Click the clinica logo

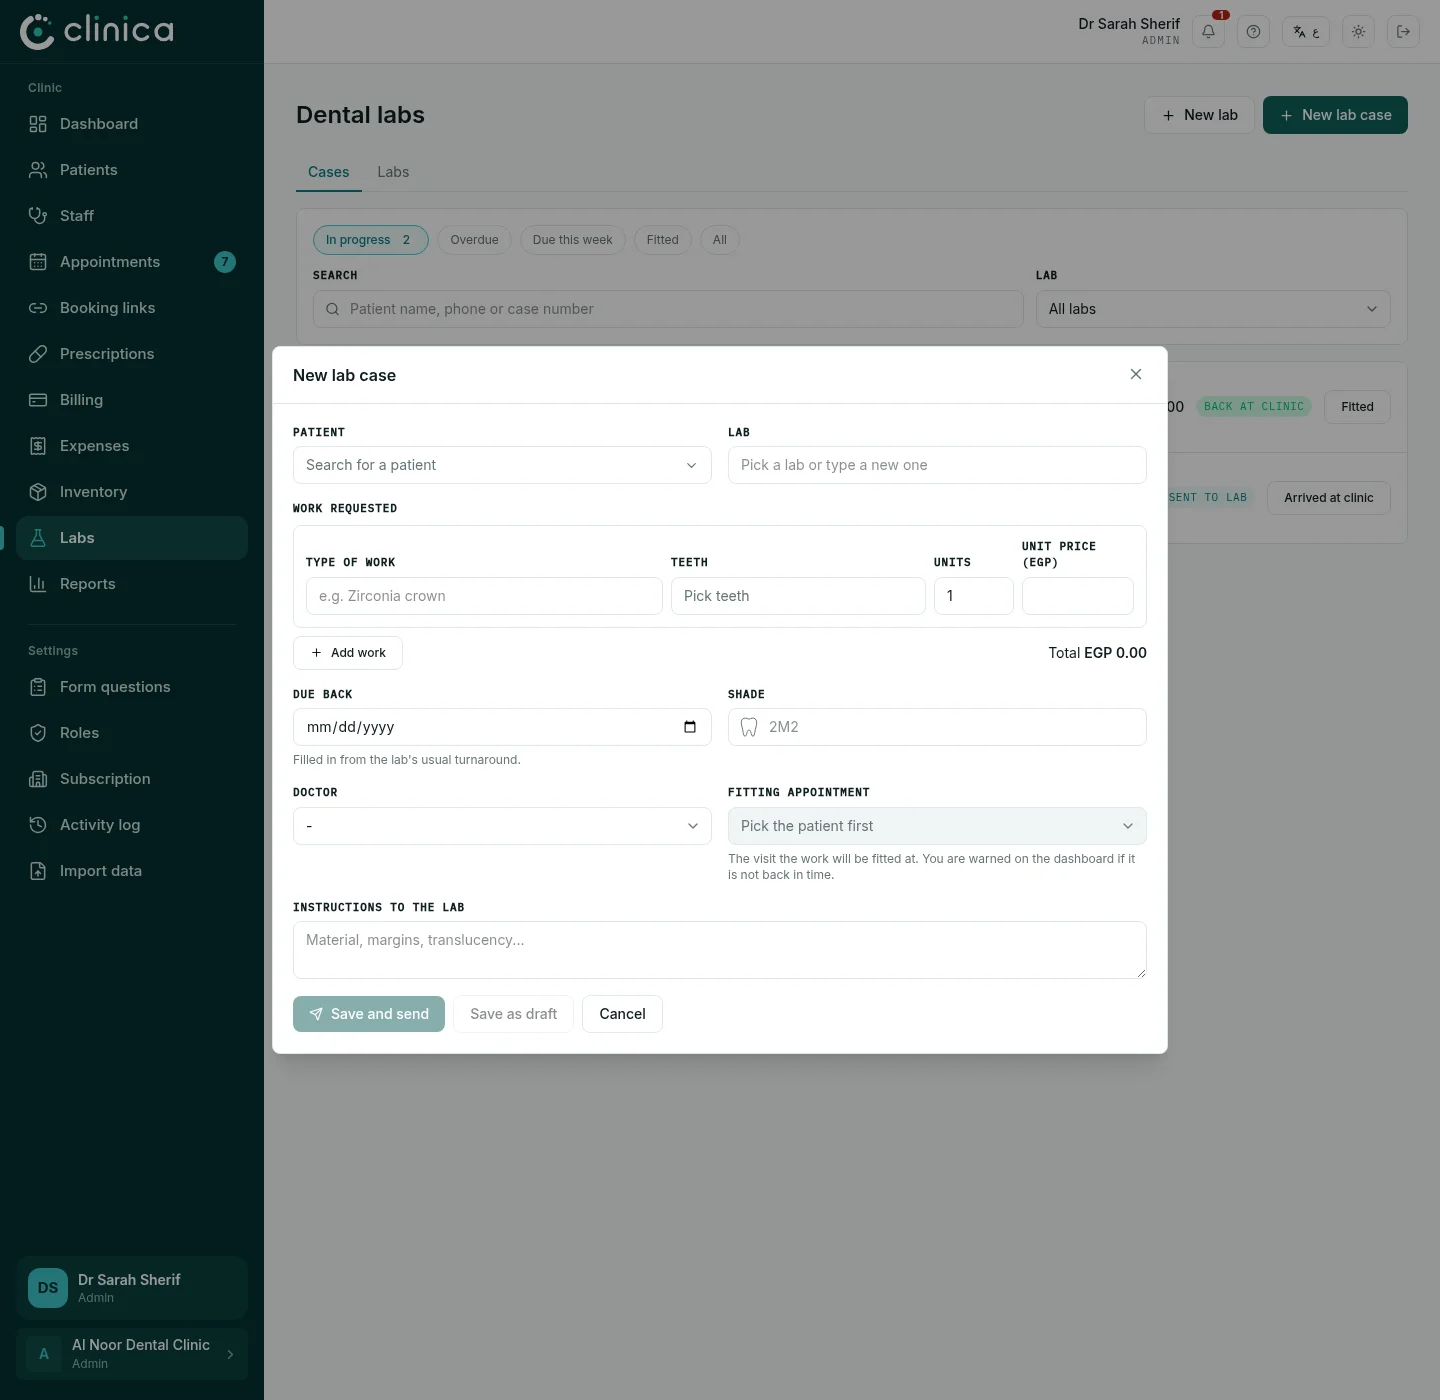(97, 31)
